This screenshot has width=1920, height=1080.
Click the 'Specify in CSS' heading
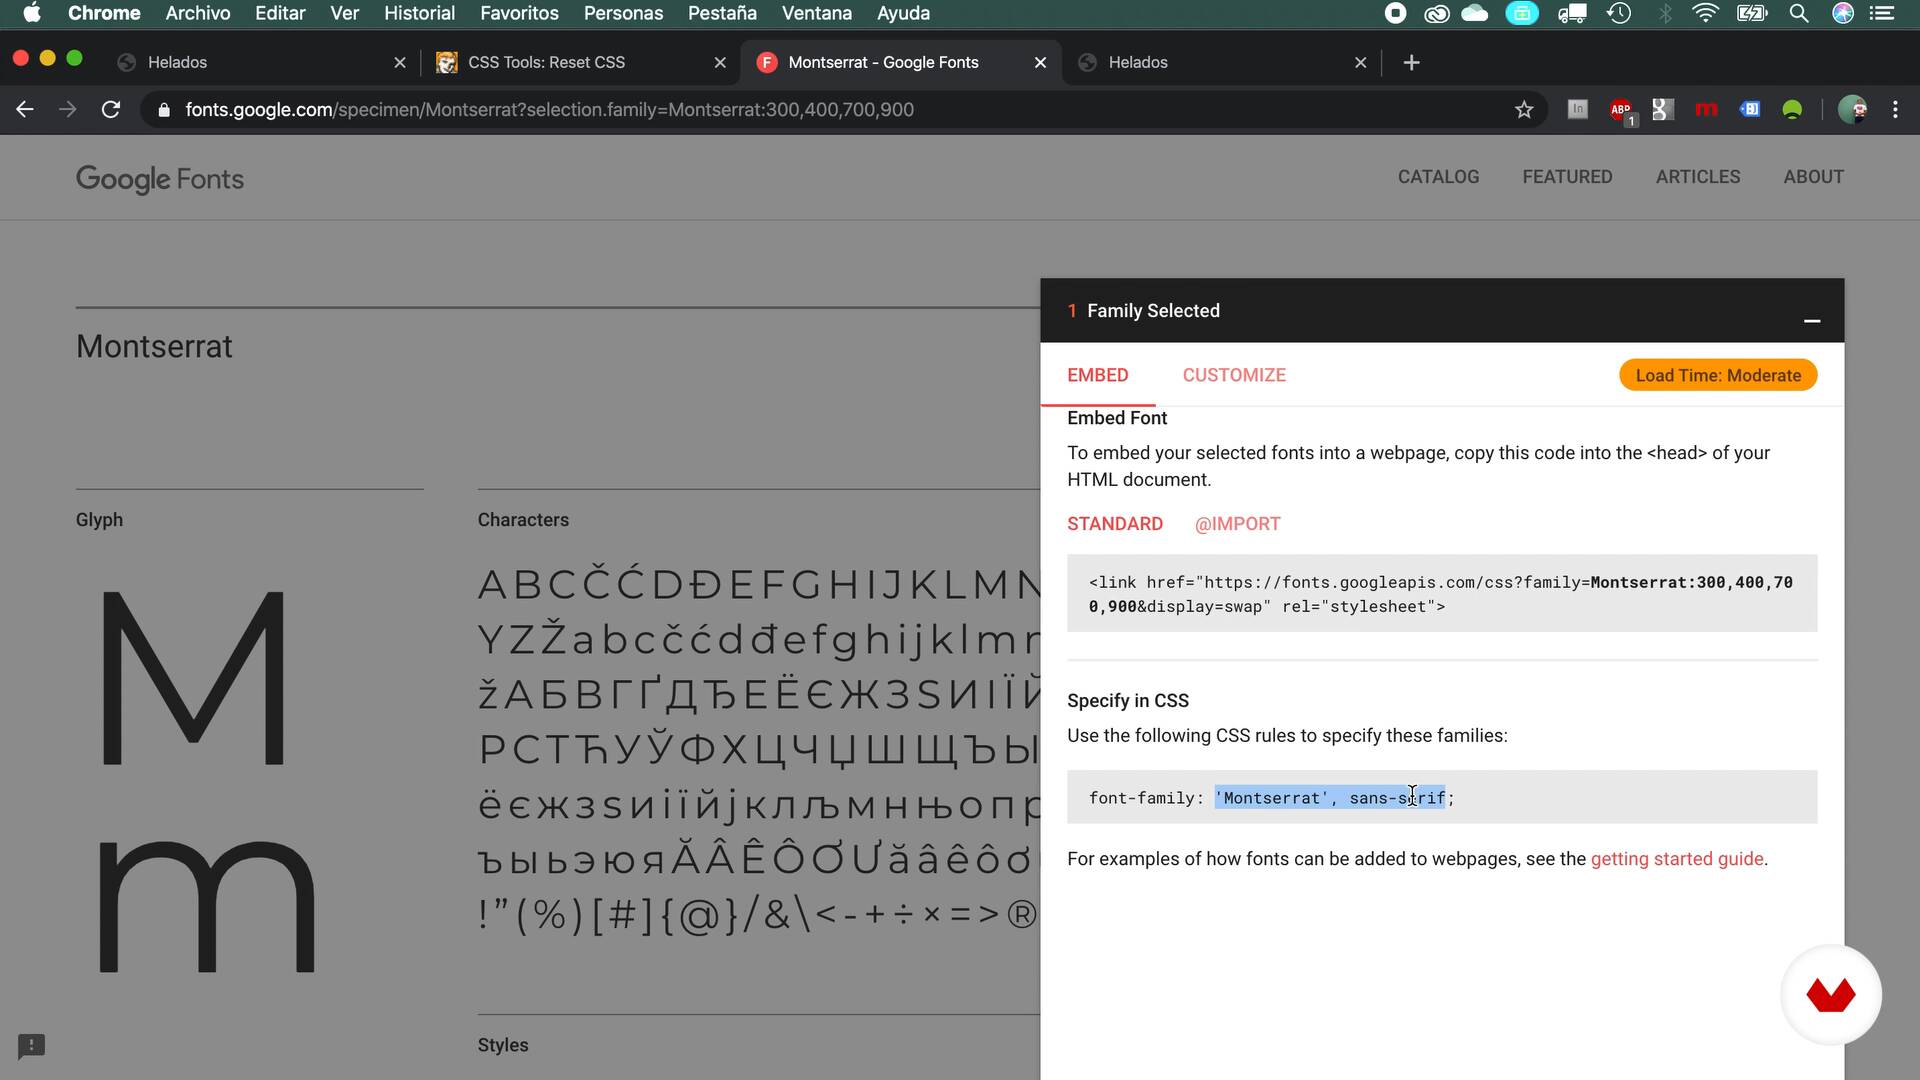point(1128,701)
